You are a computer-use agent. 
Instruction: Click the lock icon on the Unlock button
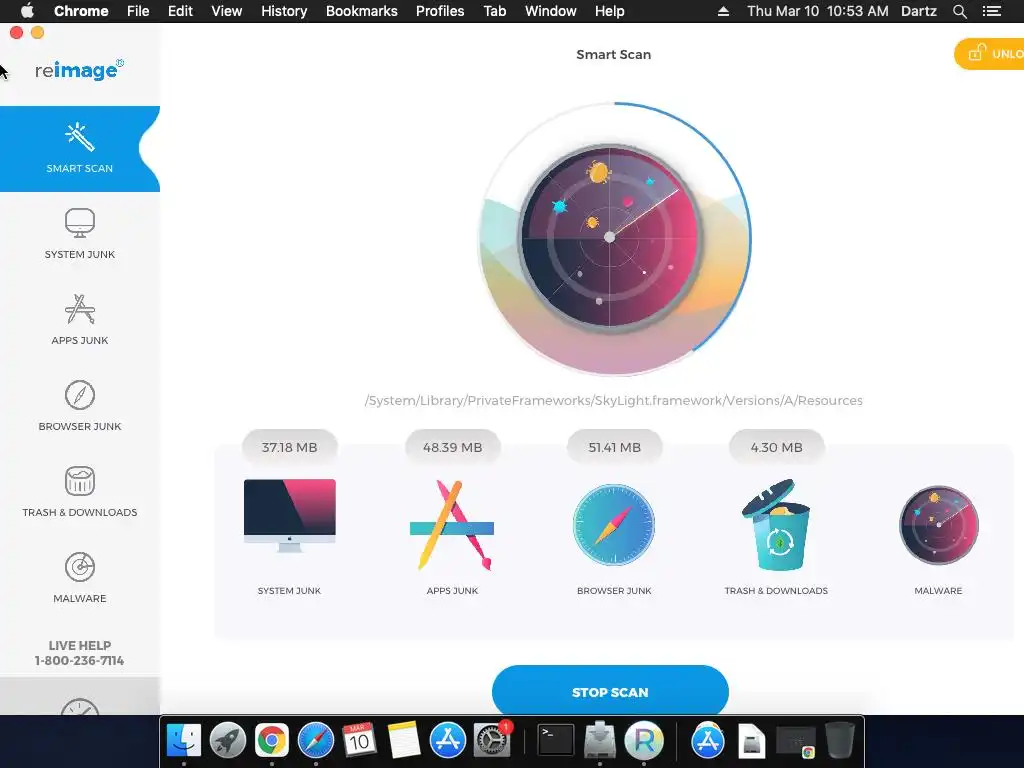(976, 53)
